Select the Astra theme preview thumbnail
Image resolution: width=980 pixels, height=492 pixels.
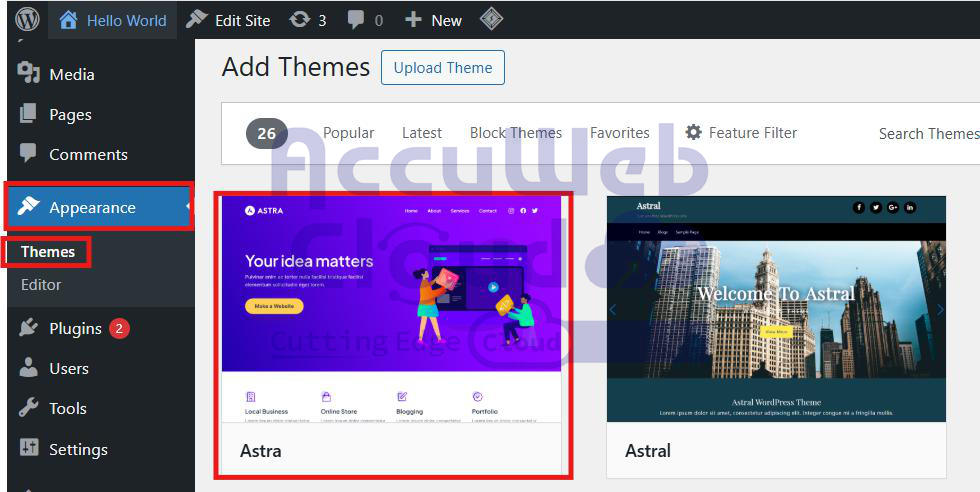[x=392, y=310]
